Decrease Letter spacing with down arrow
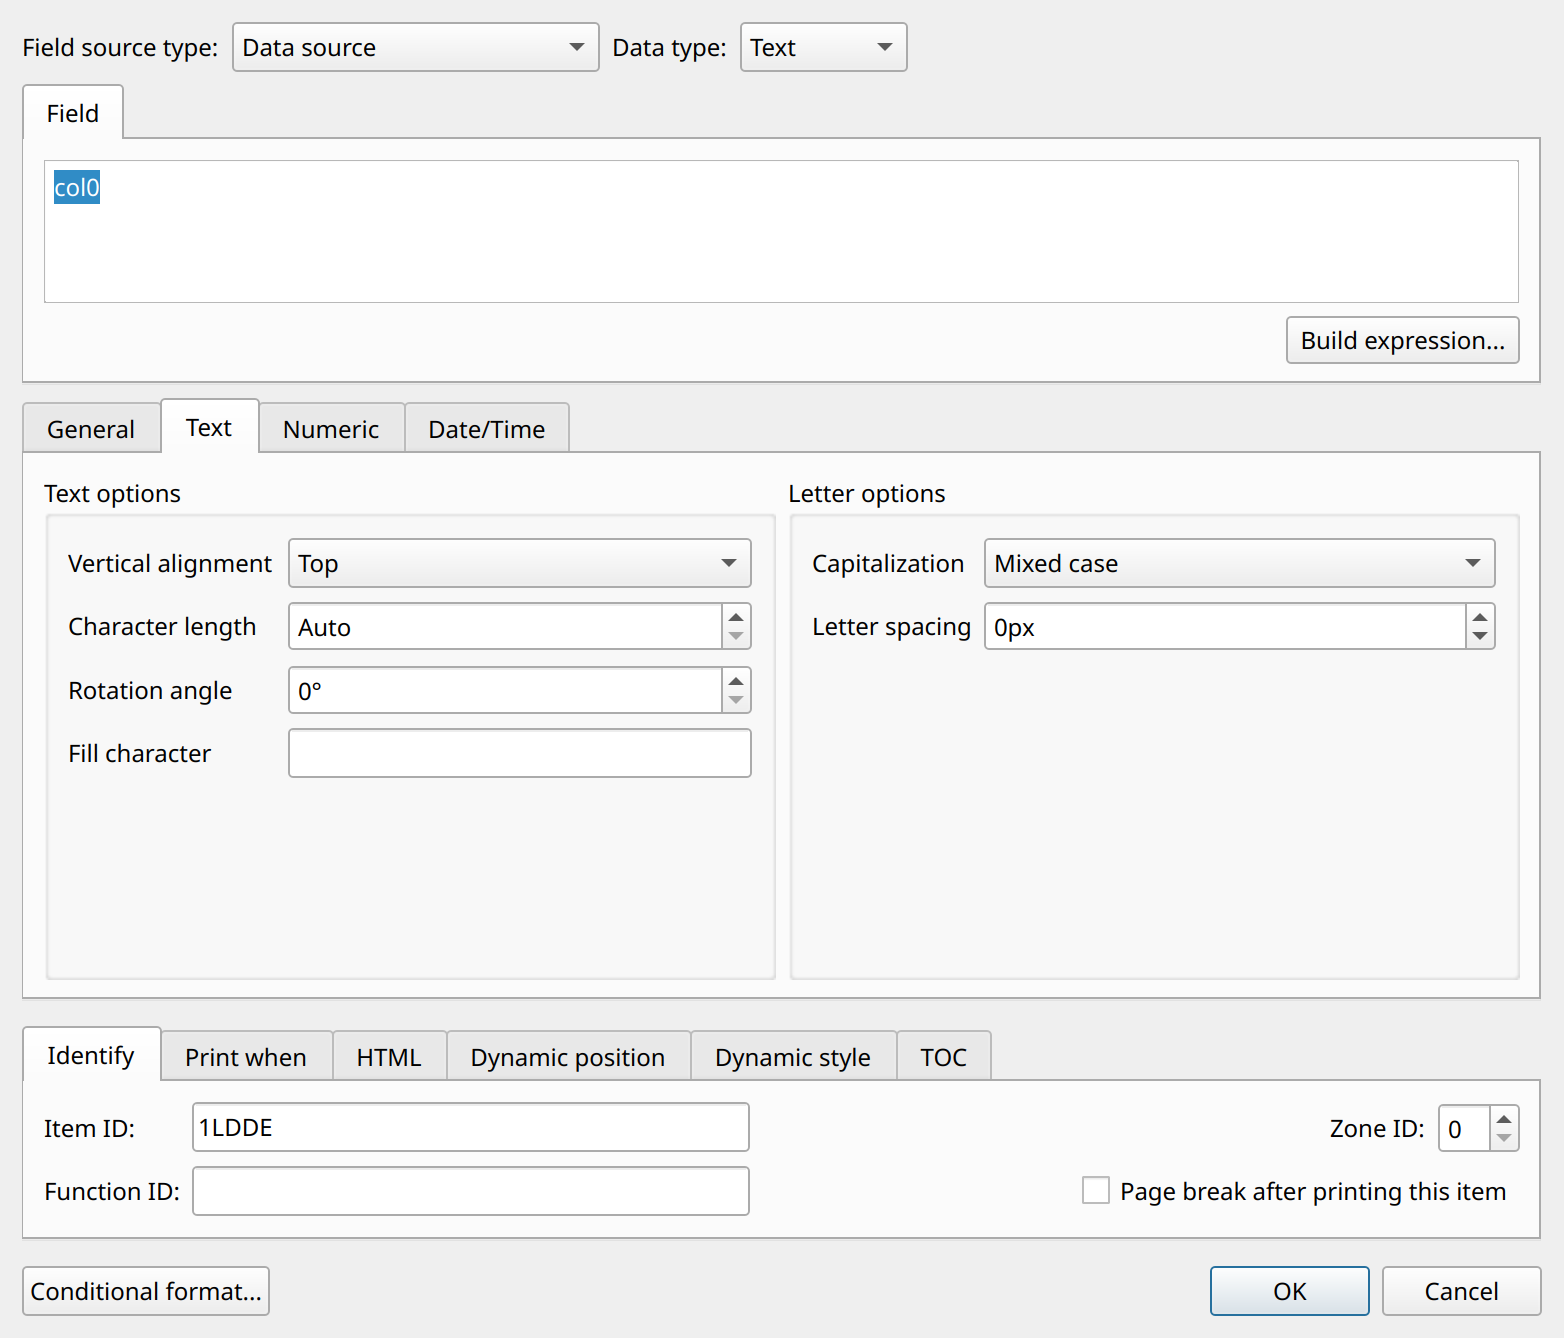This screenshot has width=1564, height=1338. [1480, 637]
